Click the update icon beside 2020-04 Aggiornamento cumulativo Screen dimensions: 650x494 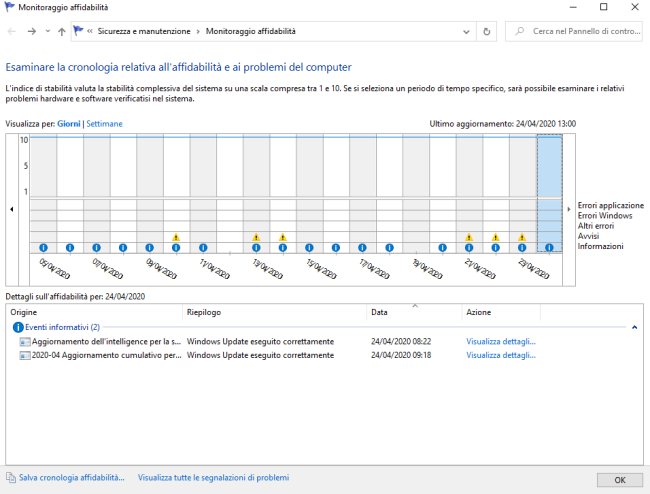click(x=25, y=356)
